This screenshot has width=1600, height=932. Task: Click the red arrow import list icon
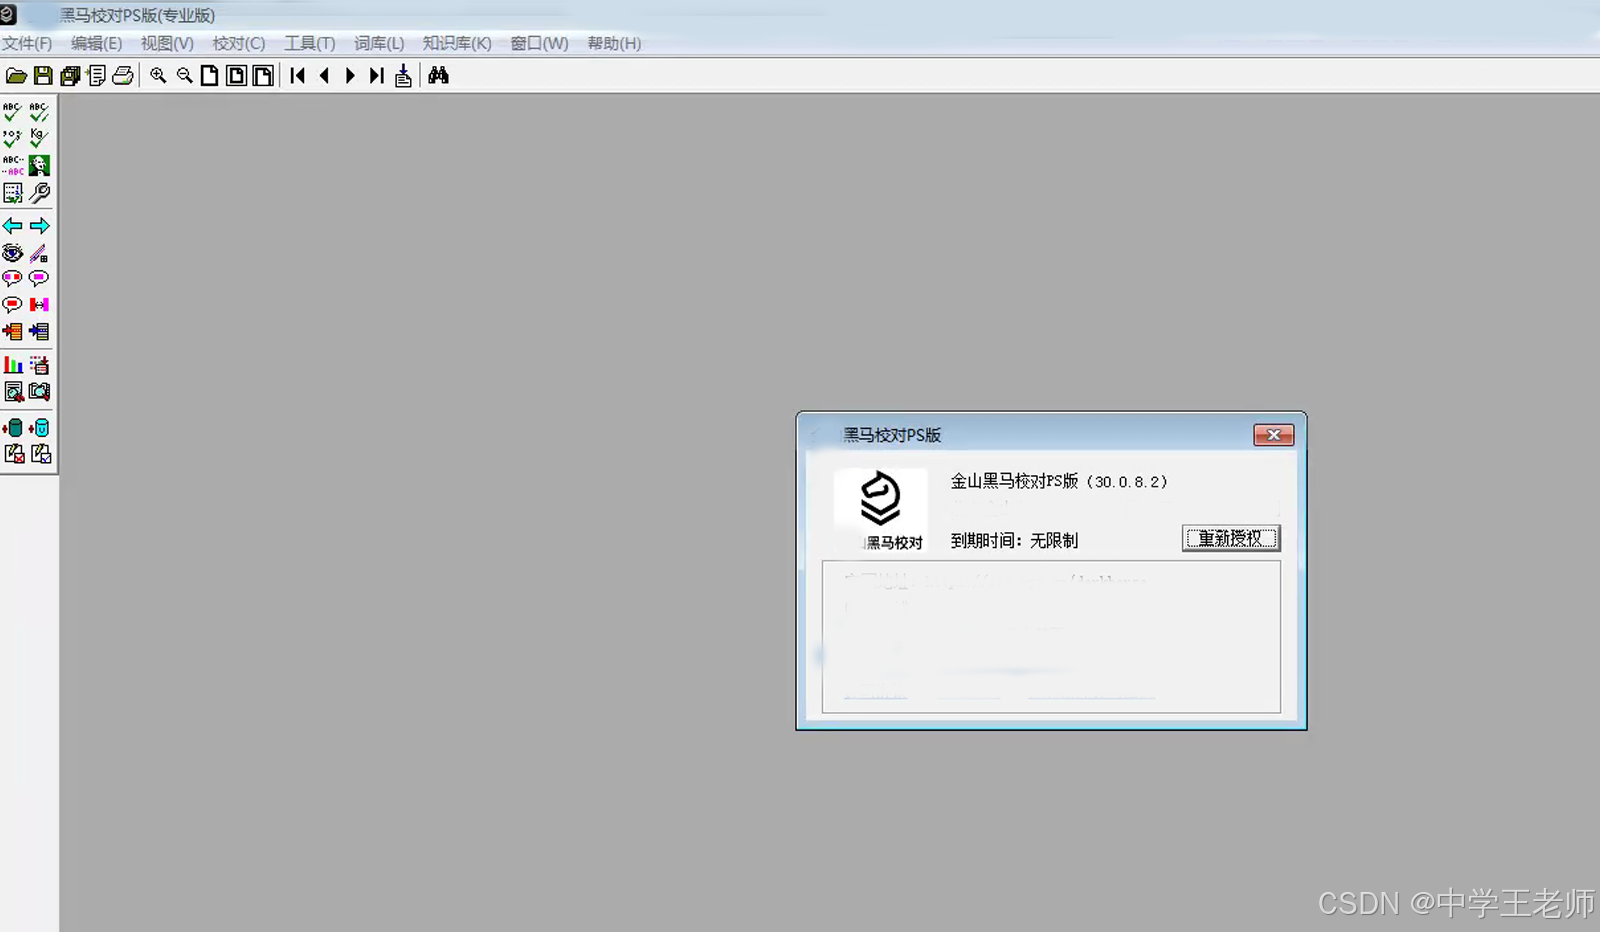[x=12, y=331]
